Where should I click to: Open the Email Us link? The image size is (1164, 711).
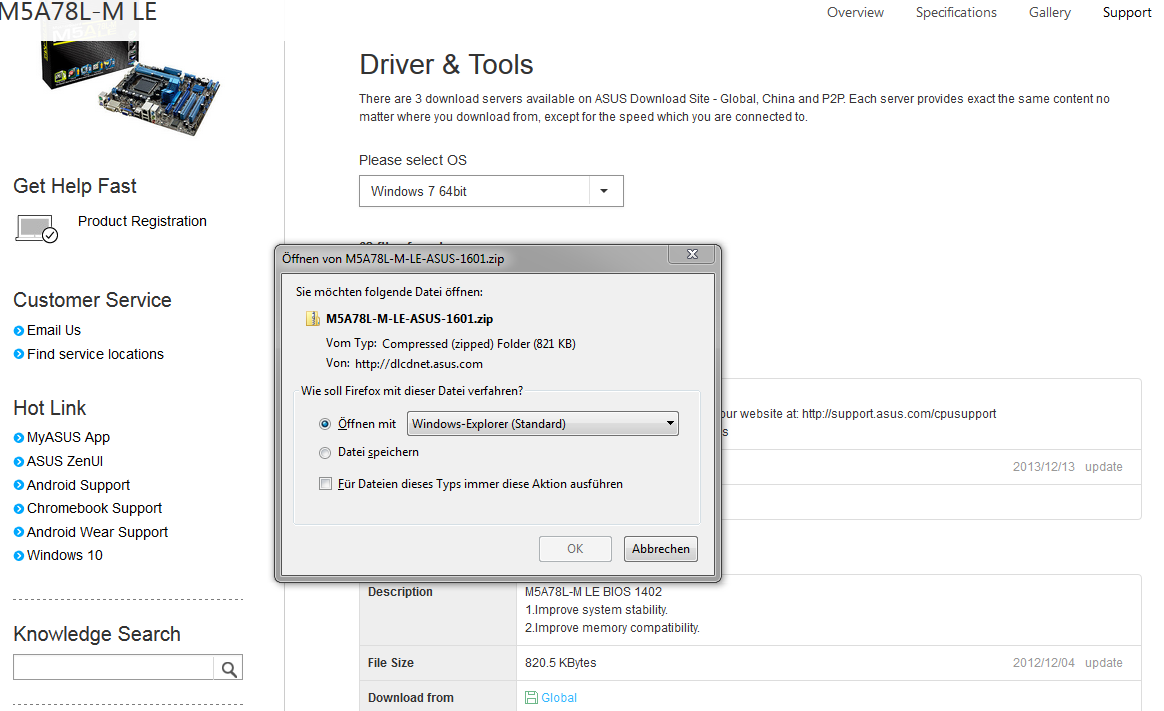click(53, 331)
